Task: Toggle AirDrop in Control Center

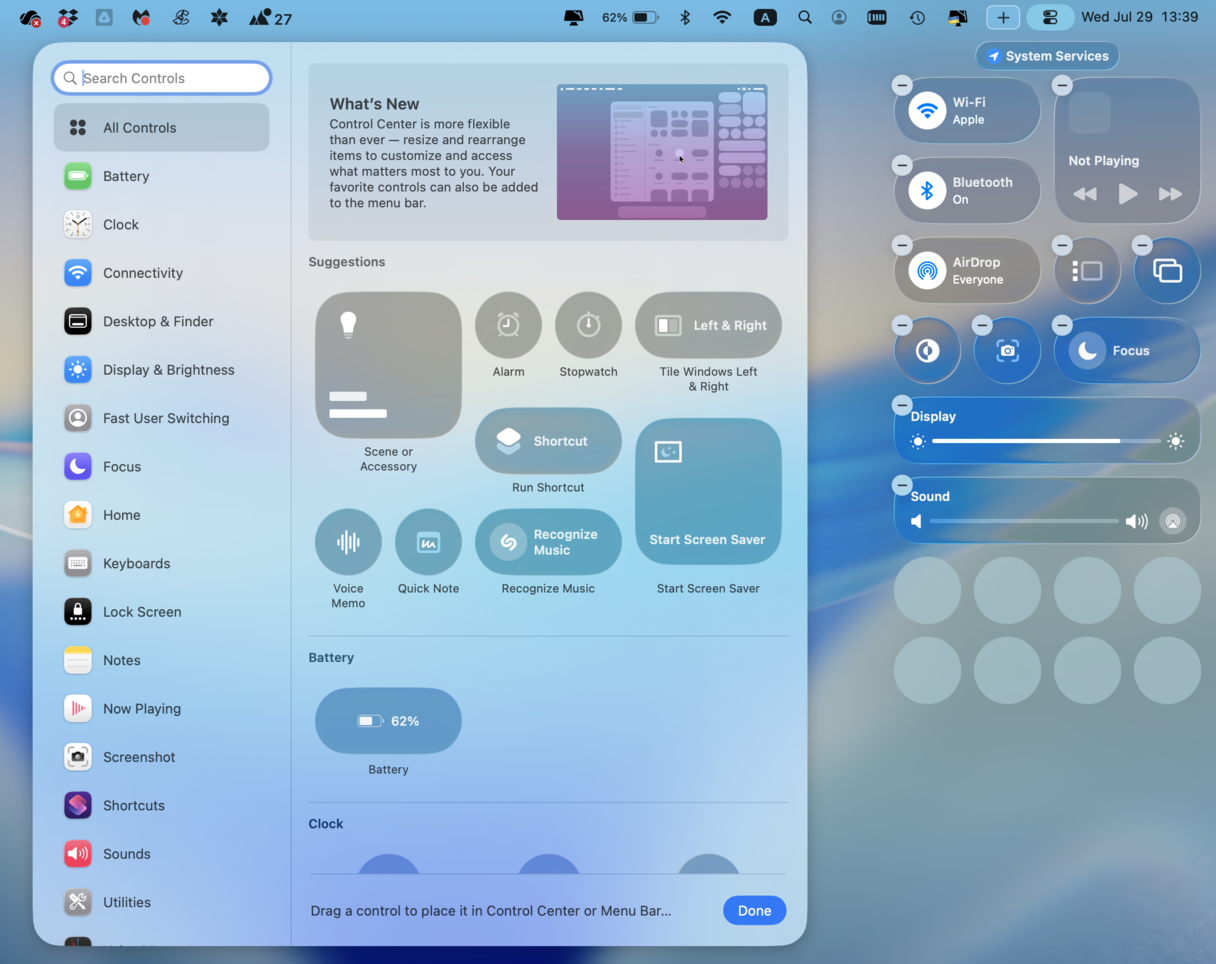Action: (927, 270)
